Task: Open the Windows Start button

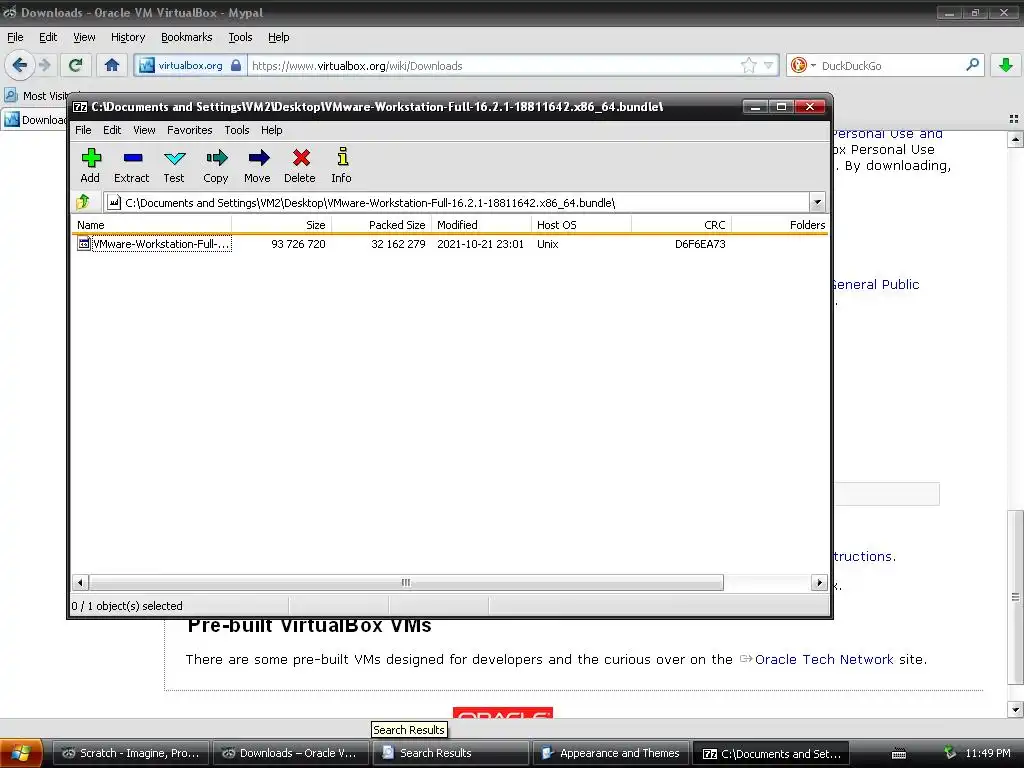Action: 21,753
